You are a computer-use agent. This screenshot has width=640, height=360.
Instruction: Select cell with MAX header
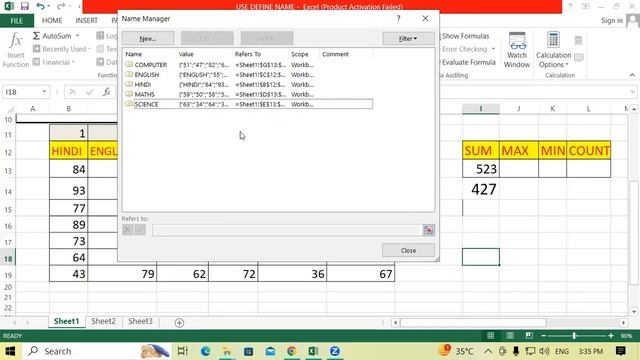pos(519,151)
